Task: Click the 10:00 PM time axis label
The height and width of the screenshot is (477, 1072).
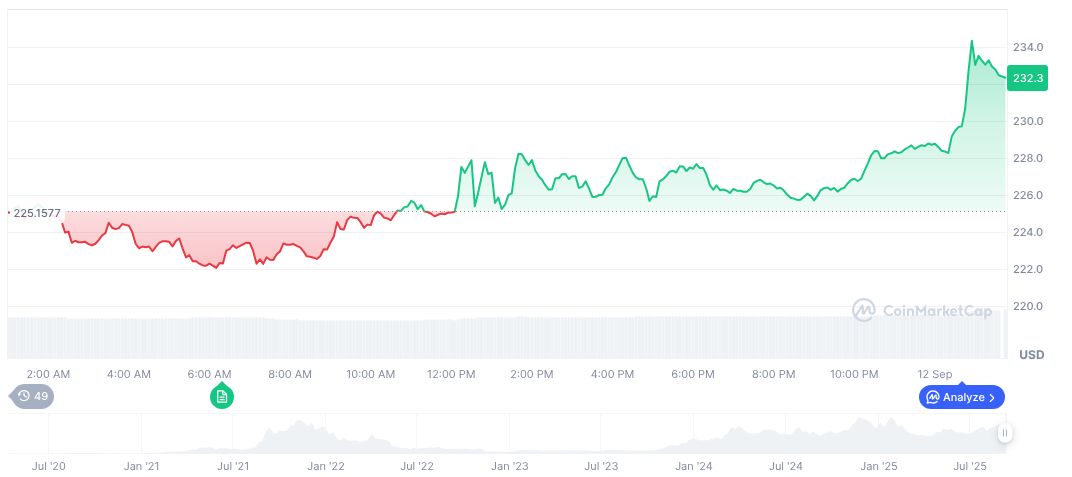Action: 854,374
